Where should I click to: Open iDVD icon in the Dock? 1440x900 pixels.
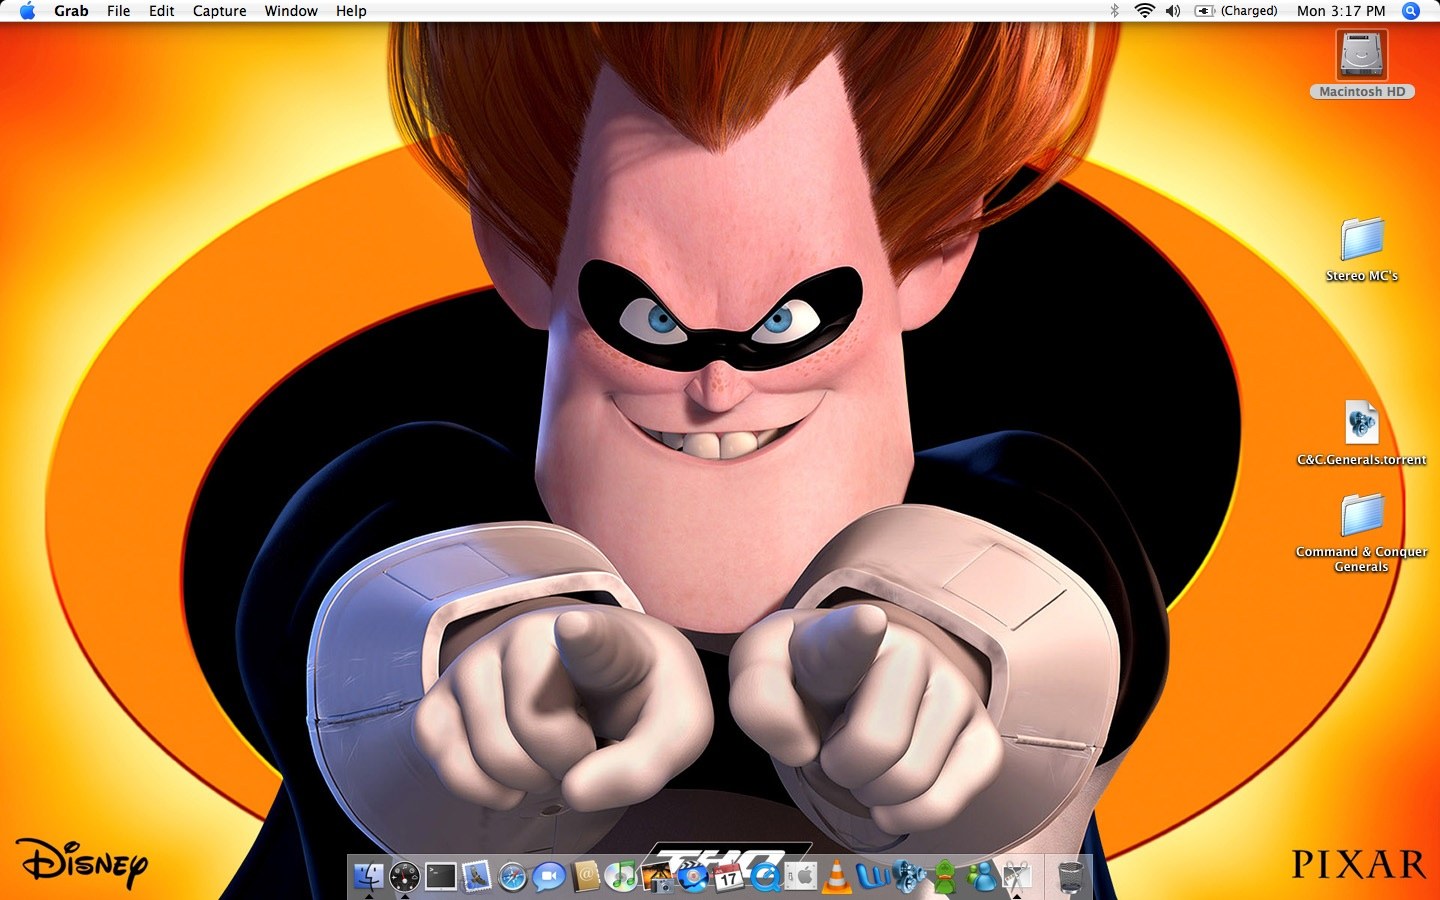pyautogui.click(x=692, y=877)
